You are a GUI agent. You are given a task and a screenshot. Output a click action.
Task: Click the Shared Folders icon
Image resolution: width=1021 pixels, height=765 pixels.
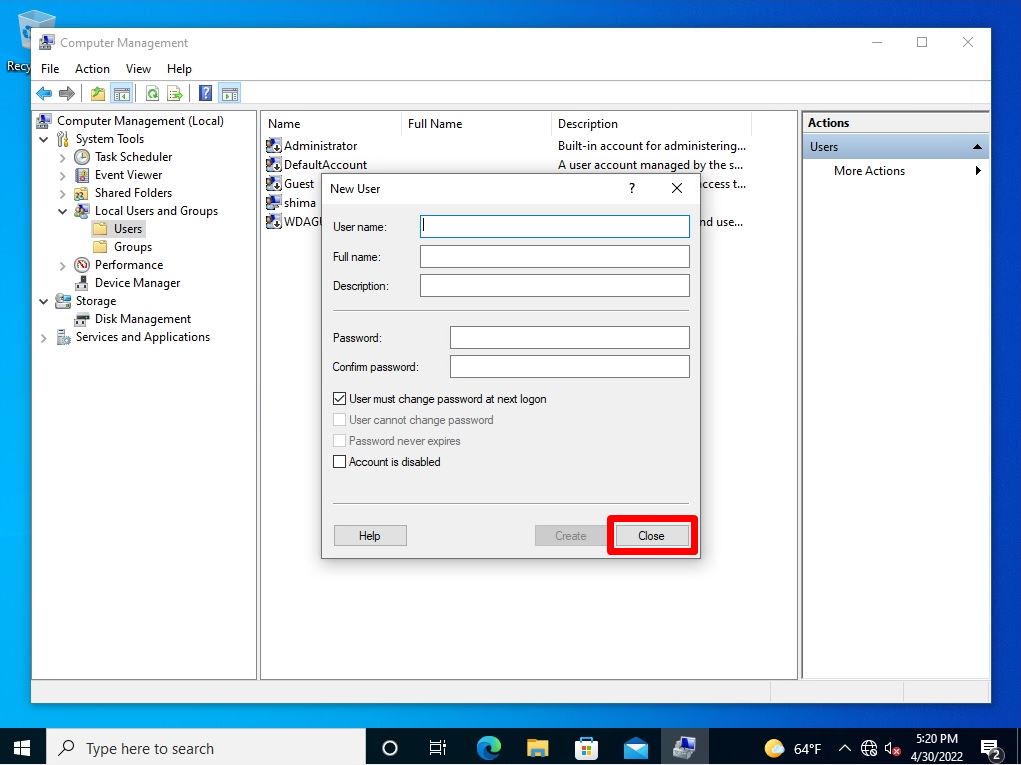coord(81,193)
